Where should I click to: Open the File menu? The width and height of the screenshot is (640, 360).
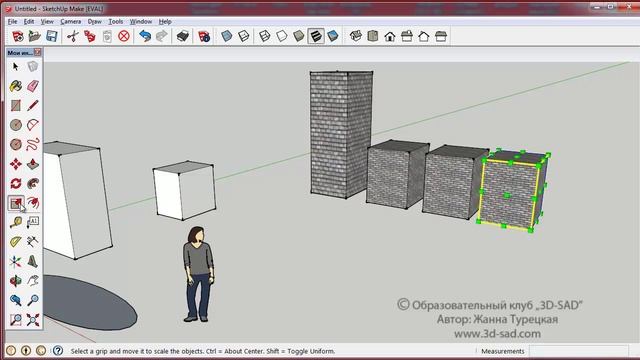point(12,22)
